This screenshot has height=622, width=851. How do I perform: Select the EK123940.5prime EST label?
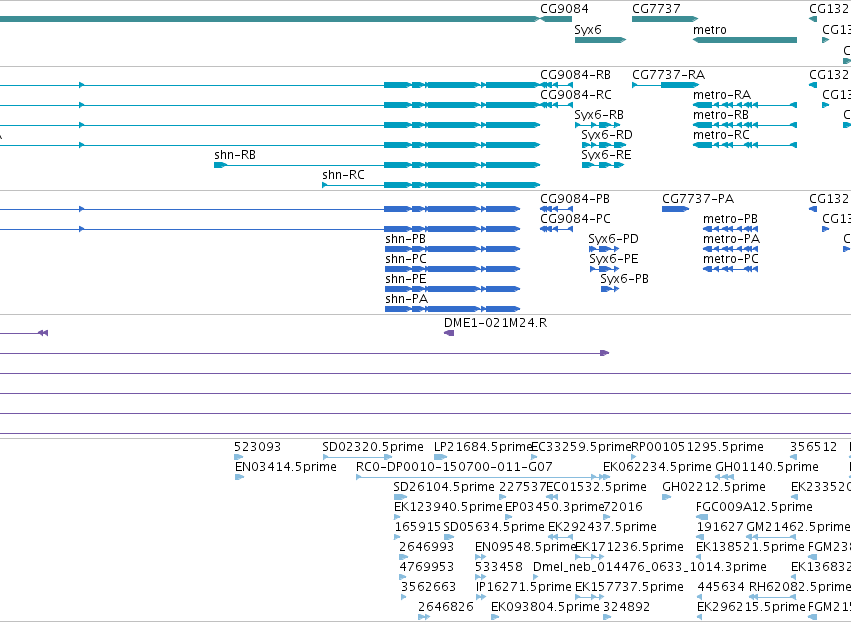[x=448, y=507]
